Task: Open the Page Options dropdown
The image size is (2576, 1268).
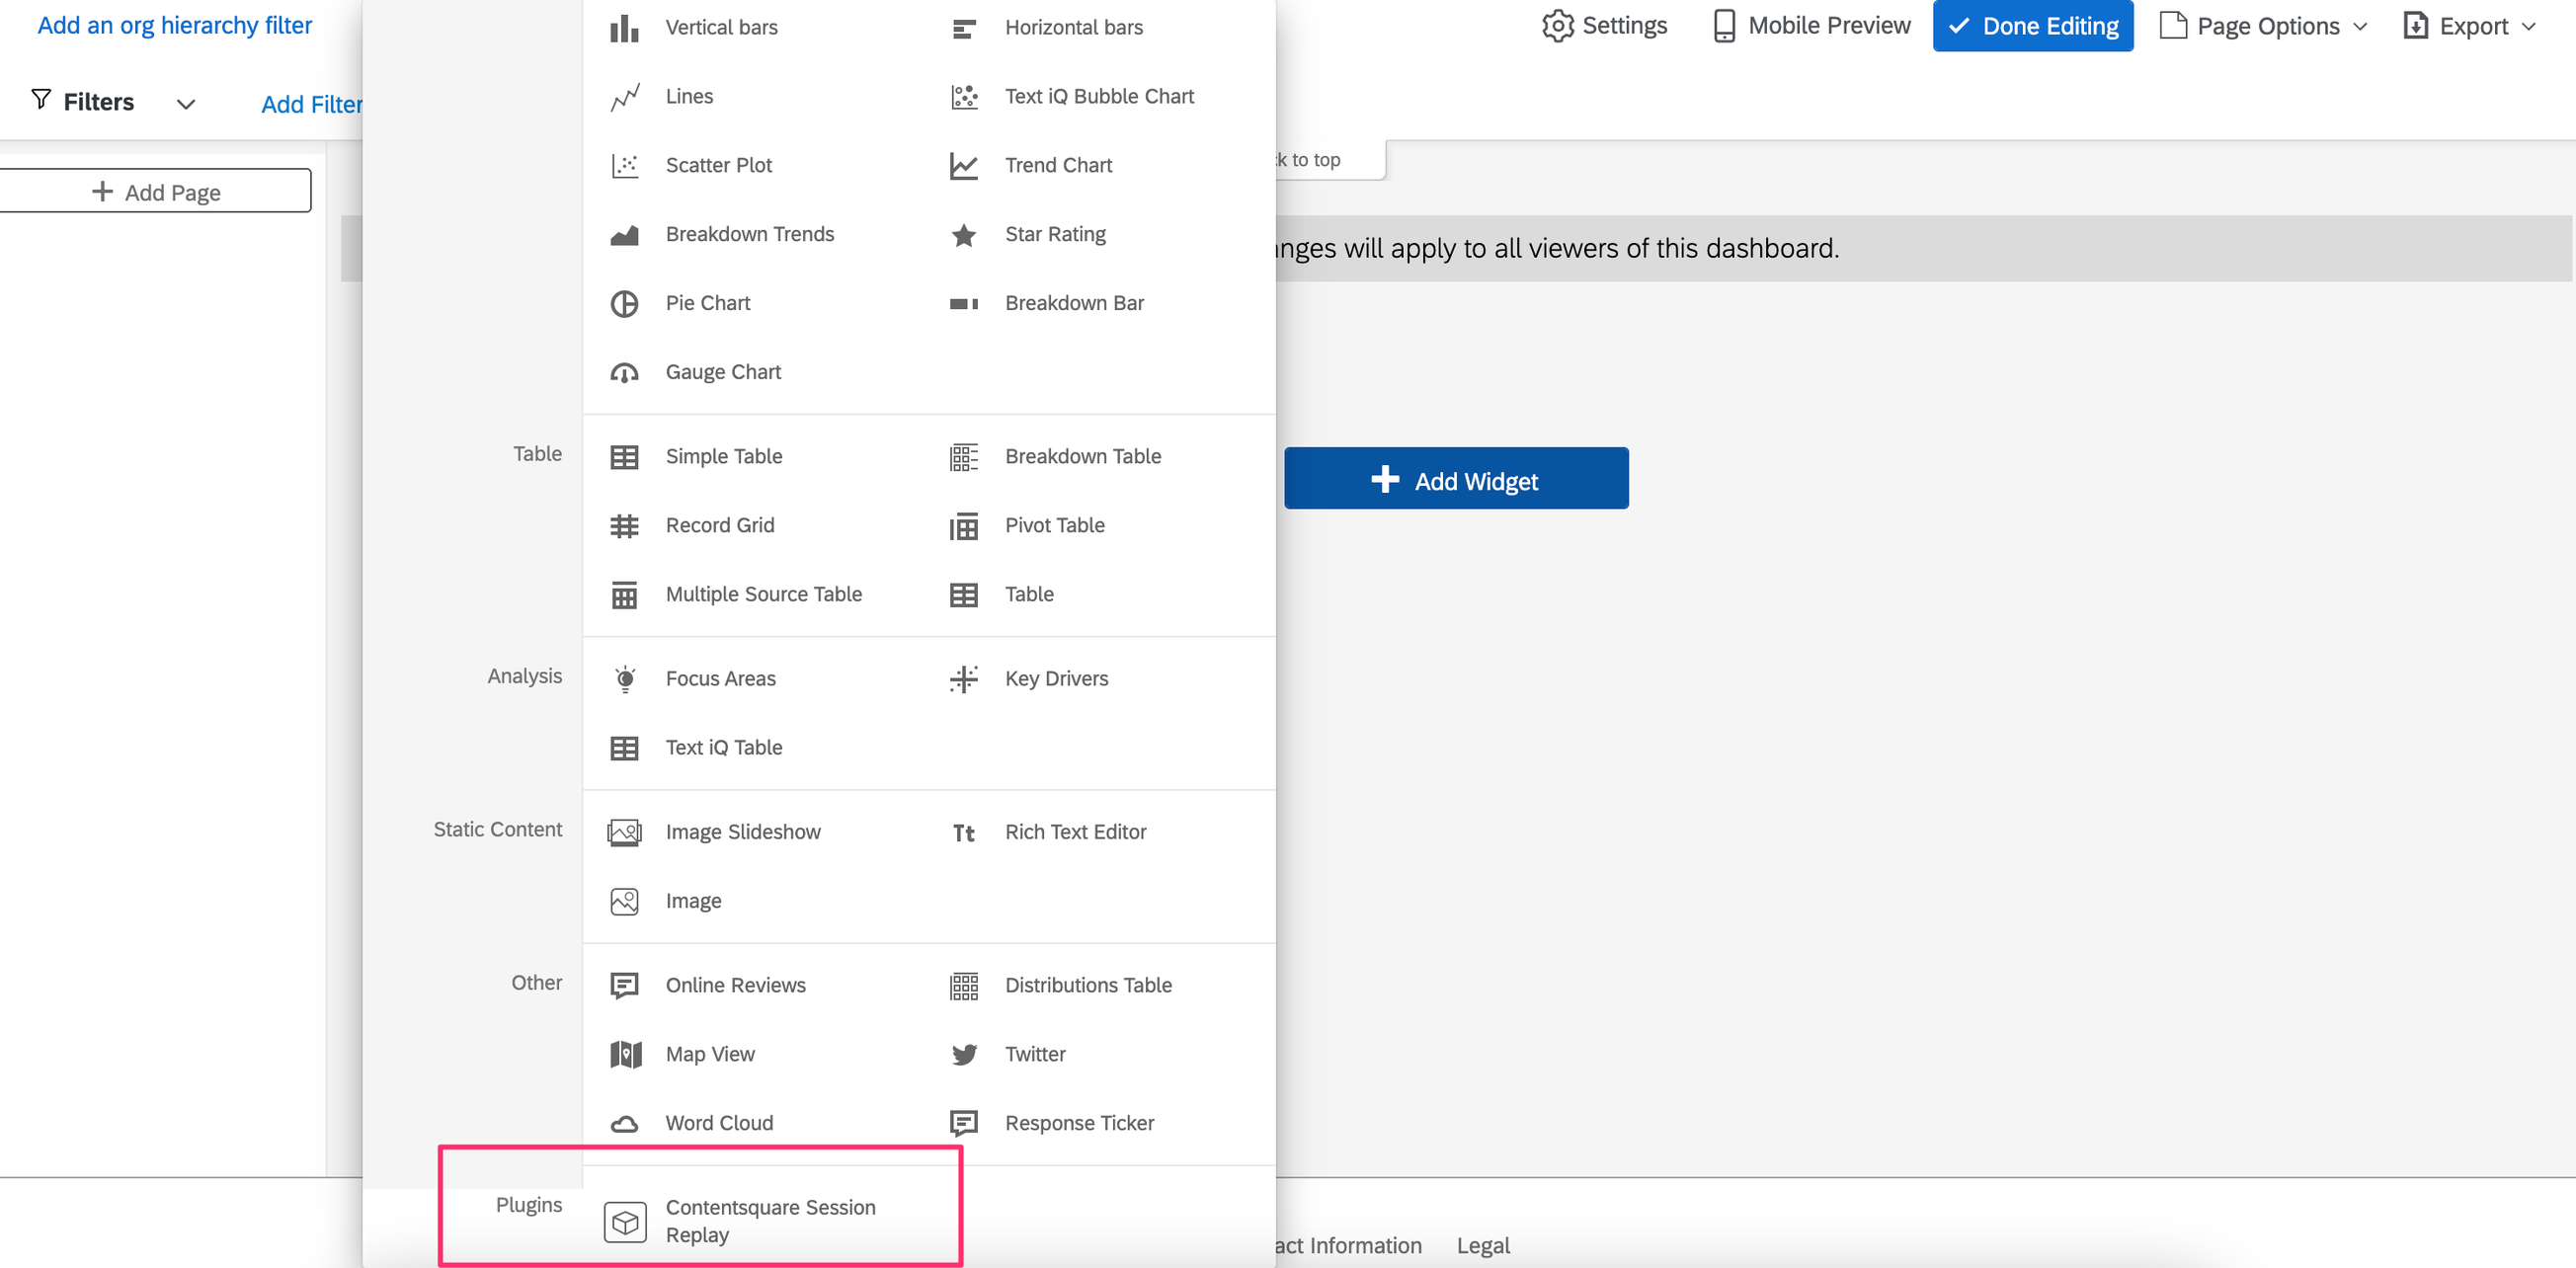Action: click(x=2263, y=25)
